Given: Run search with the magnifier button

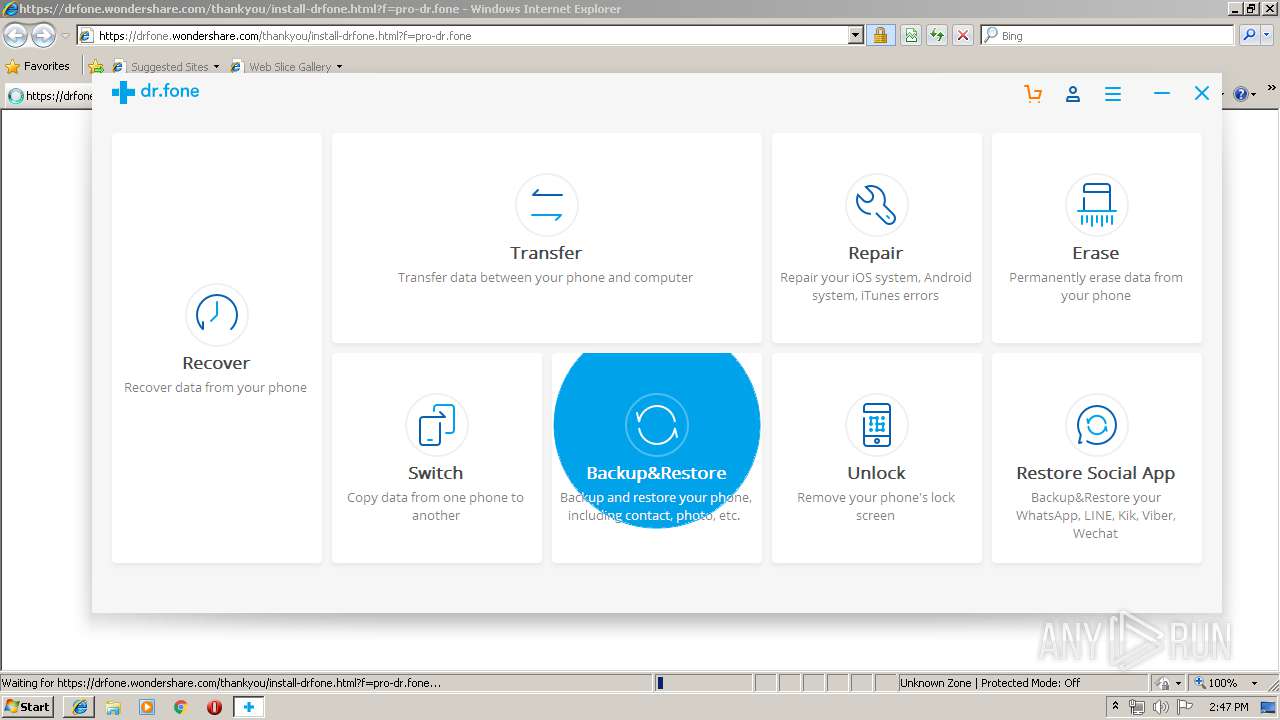Looking at the screenshot, I should 1249,35.
